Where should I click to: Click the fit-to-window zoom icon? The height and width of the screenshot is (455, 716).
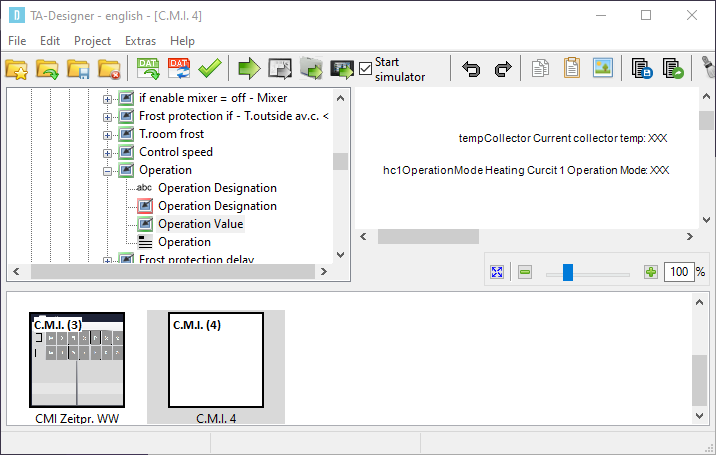coord(497,272)
